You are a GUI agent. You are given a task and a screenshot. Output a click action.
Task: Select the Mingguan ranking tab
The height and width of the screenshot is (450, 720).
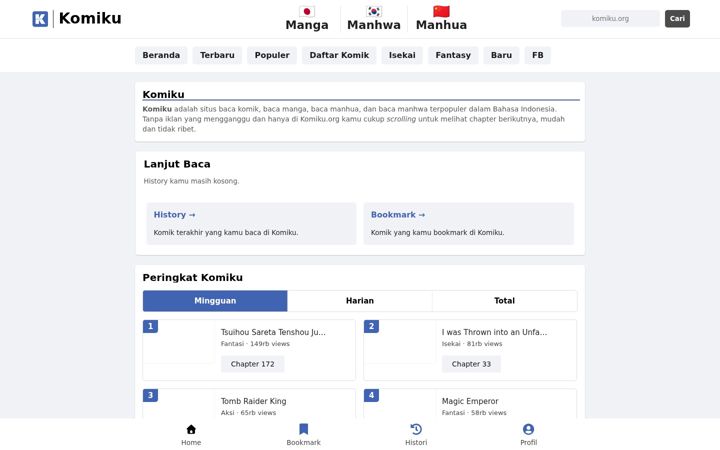pos(215,301)
